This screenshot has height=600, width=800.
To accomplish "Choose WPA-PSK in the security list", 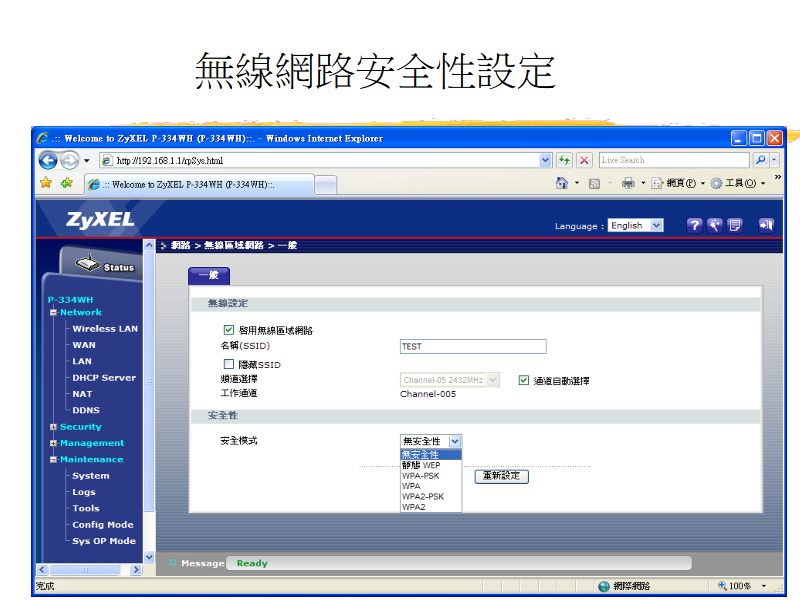I will pos(431,476).
